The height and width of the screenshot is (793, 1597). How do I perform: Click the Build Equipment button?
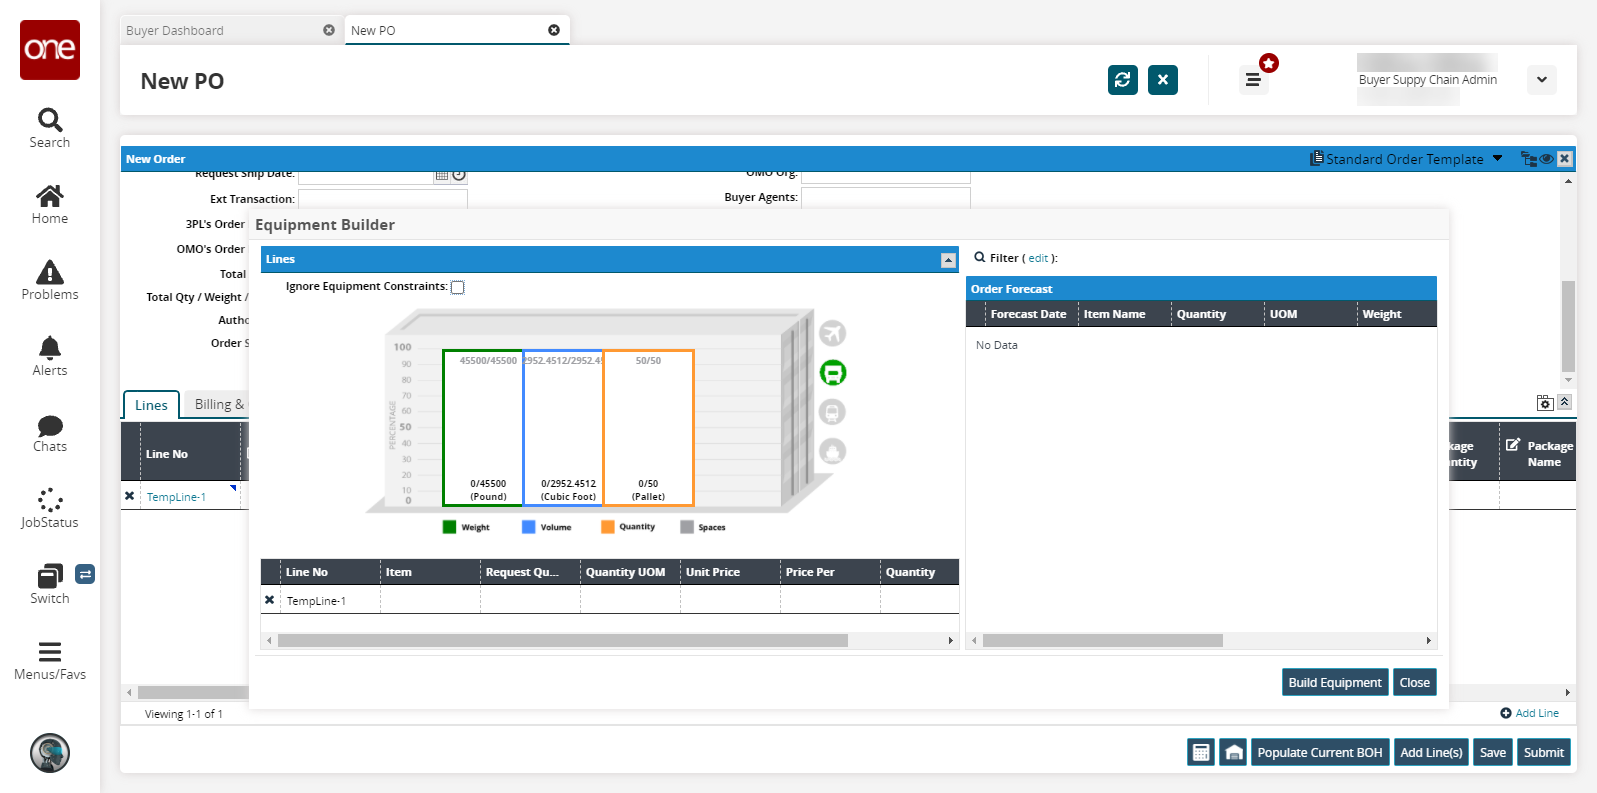(x=1335, y=682)
